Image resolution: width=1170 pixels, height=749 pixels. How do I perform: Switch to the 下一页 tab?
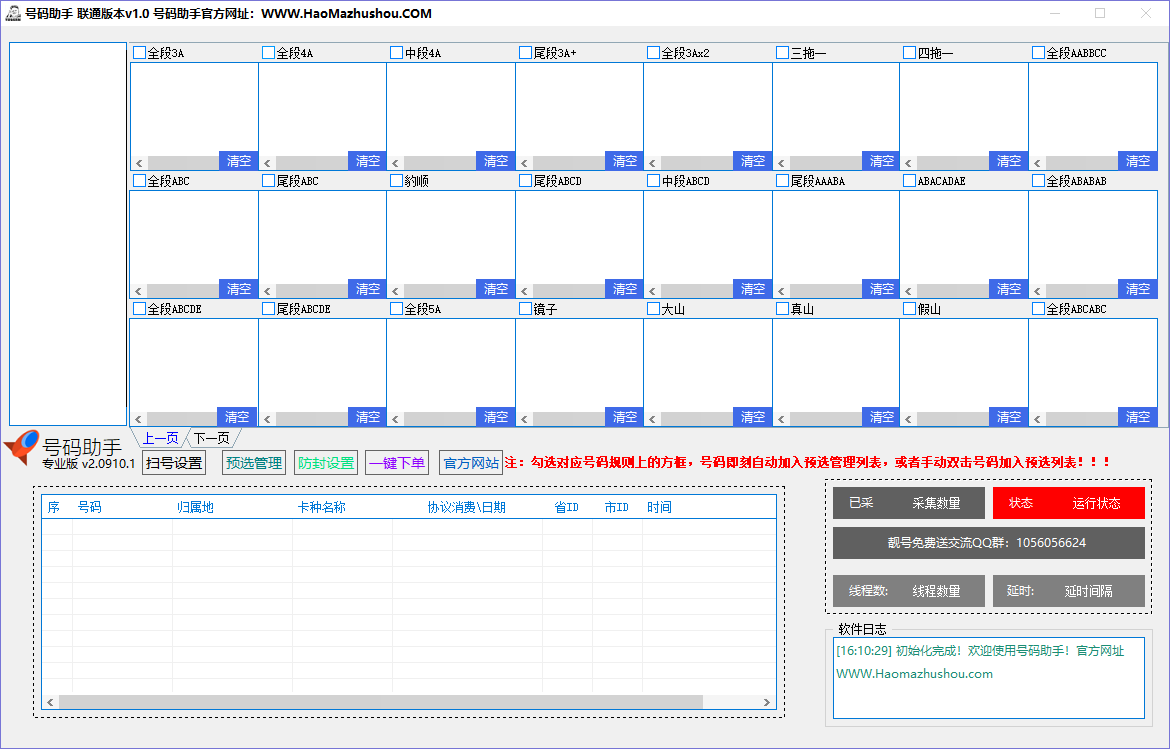coord(211,438)
